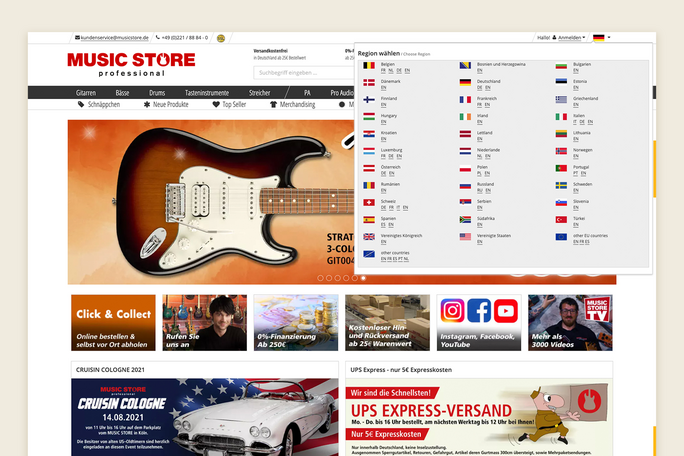Focus the Suchbegriff eingeben search field
The image size is (684, 456).
click(304, 72)
